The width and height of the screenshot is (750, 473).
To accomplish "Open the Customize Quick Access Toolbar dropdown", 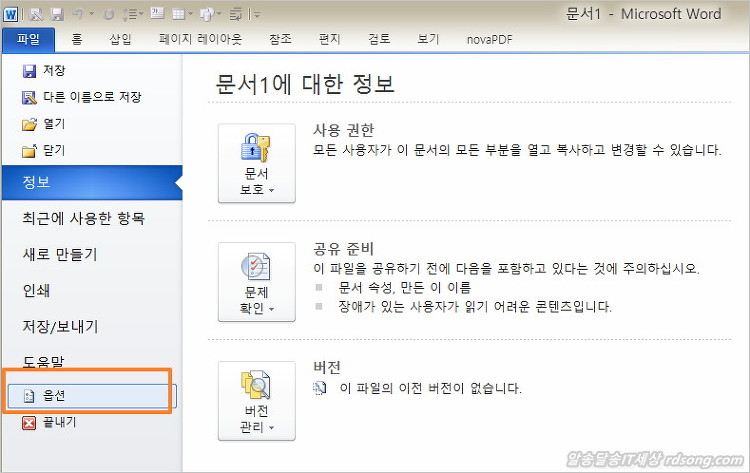I will pos(256,15).
